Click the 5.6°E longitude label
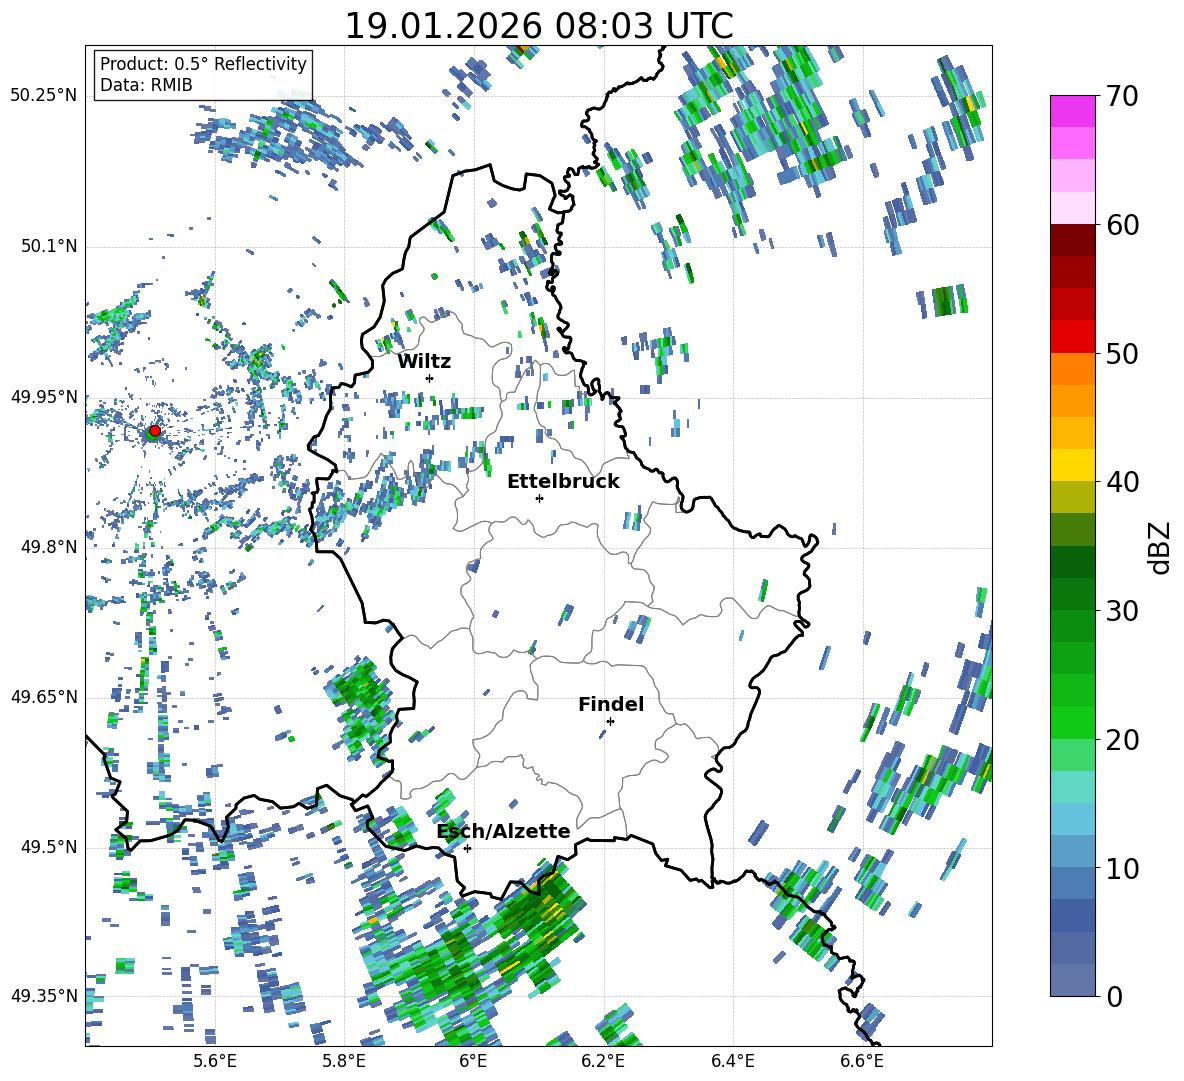This screenshot has width=1184, height=1081. [215, 1061]
